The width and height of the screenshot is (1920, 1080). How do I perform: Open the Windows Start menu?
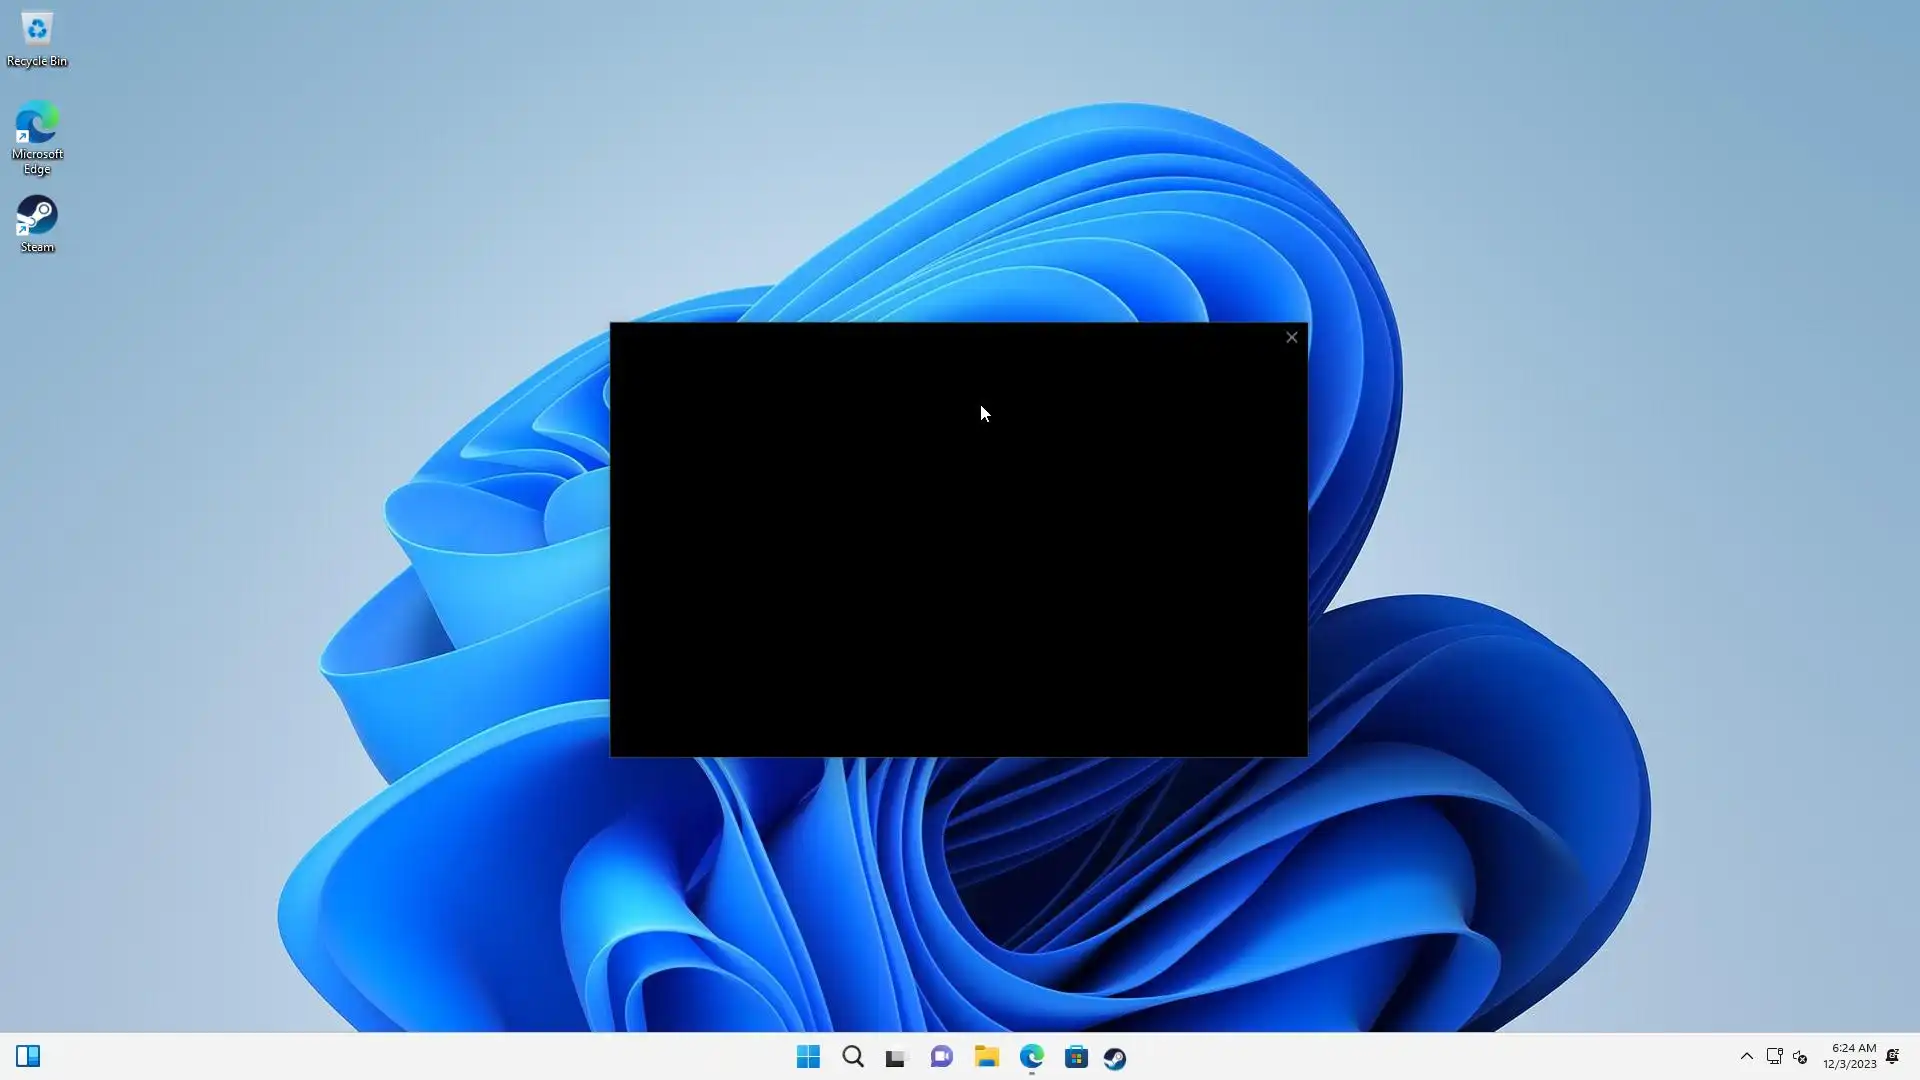pyautogui.click(x=808, y=1057)
